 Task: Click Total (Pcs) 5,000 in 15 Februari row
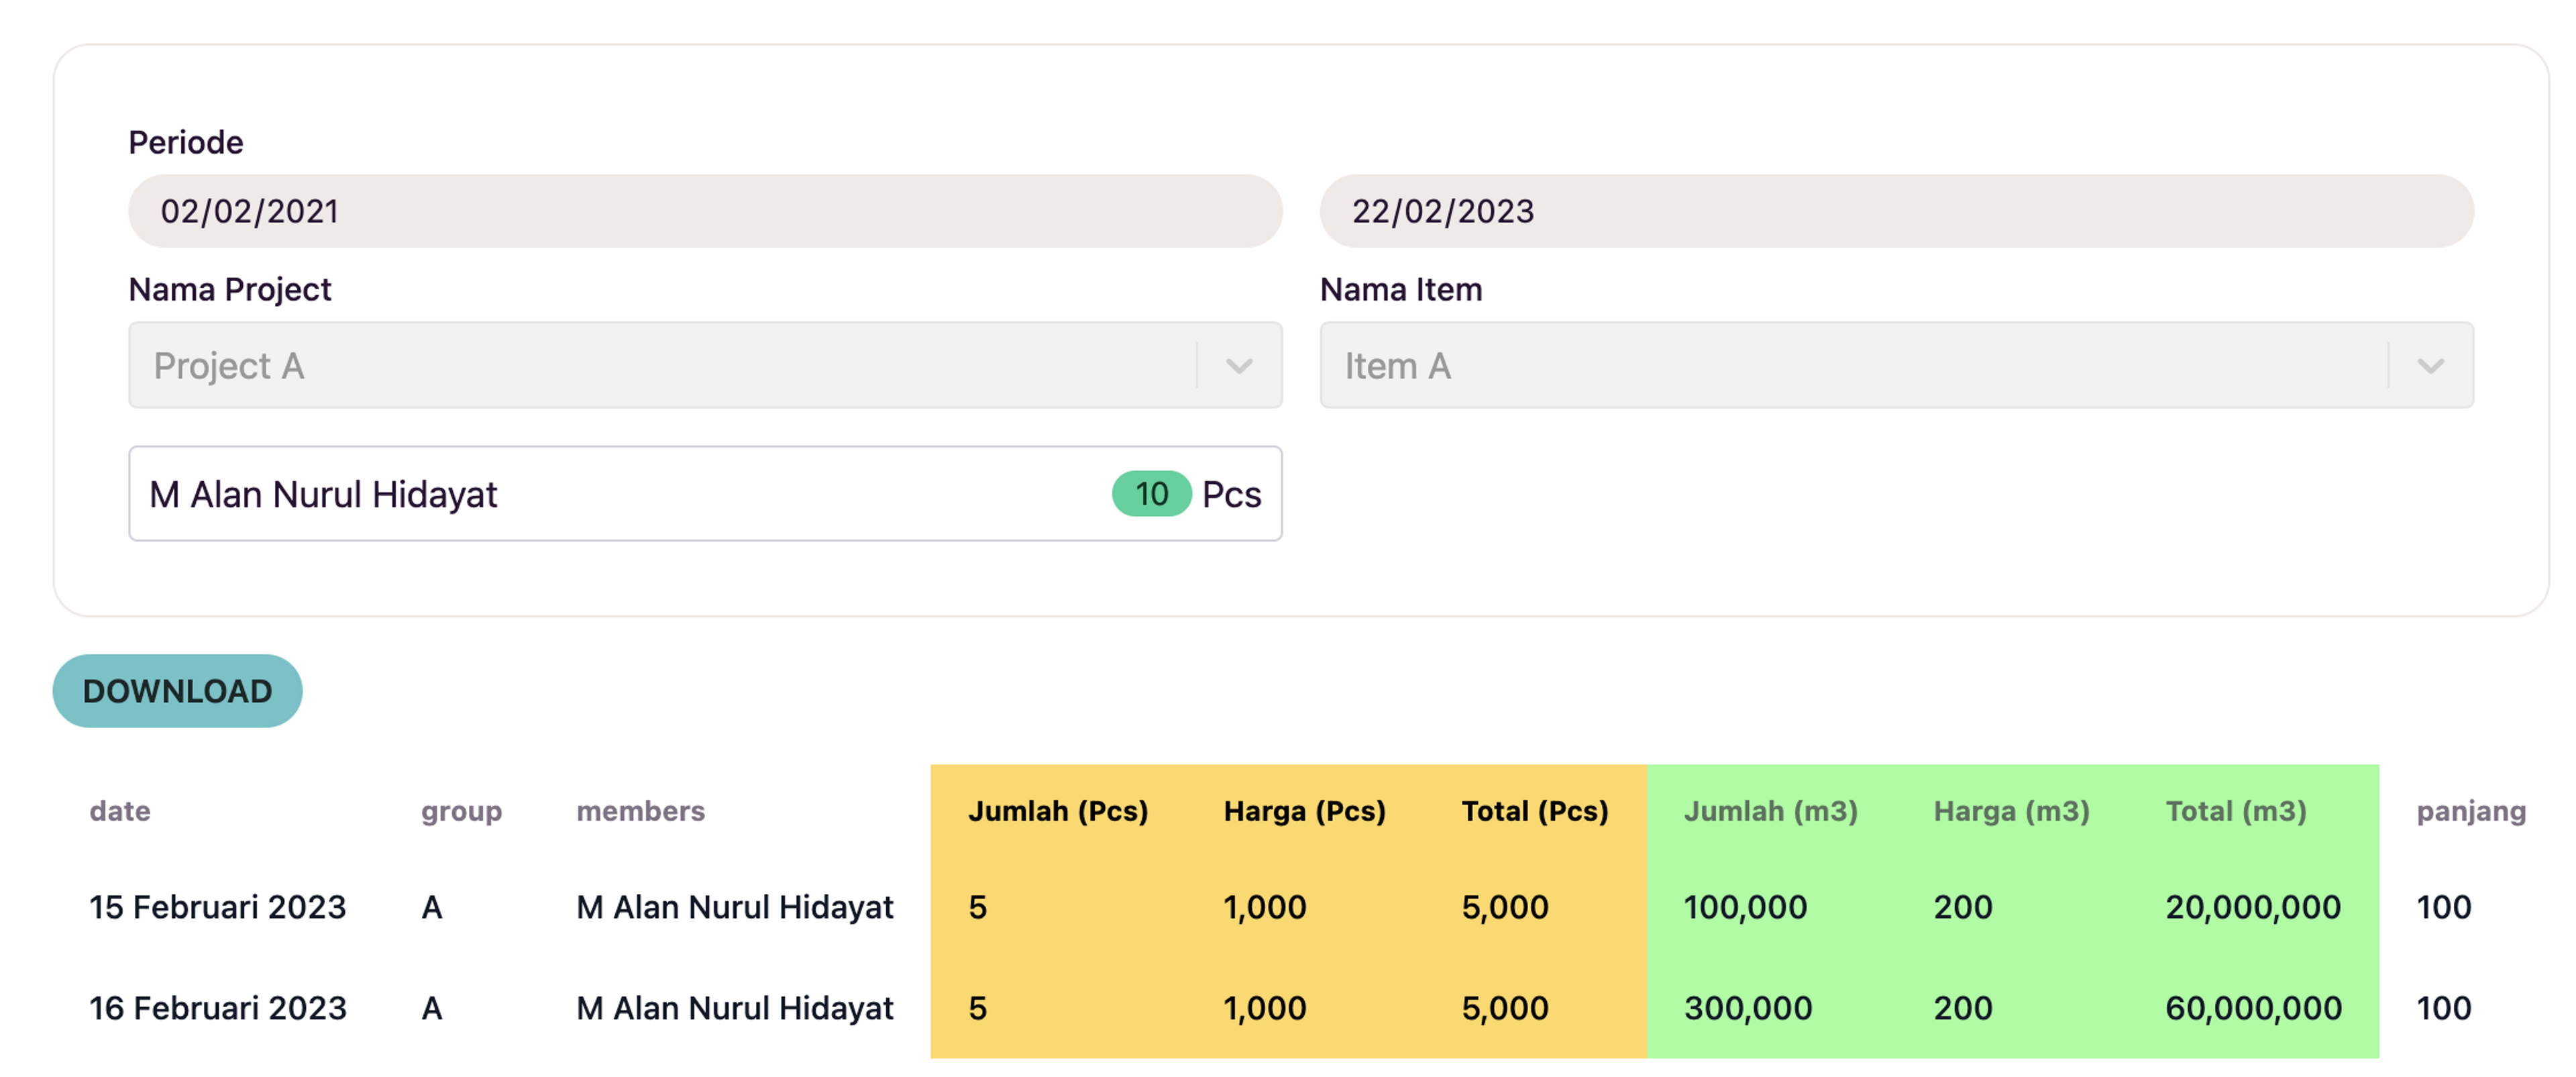(x=1504, y=907)
